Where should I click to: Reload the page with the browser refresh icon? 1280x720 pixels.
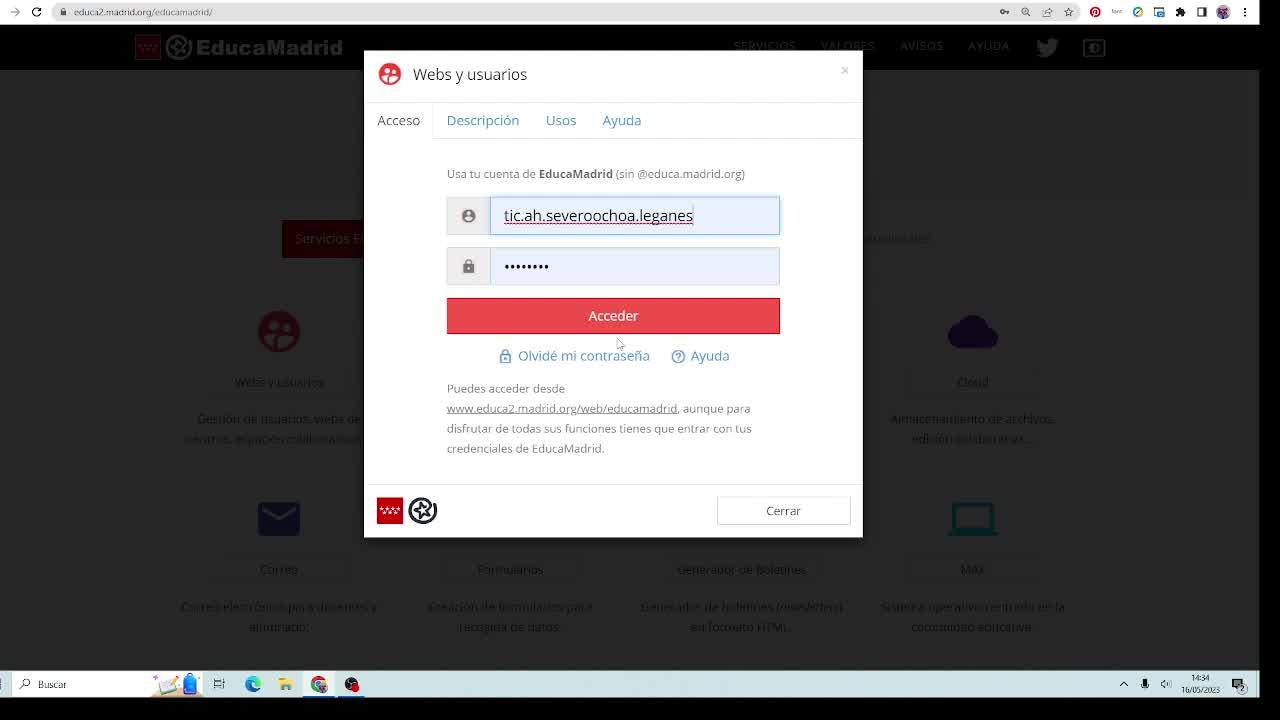pos(36,12)
